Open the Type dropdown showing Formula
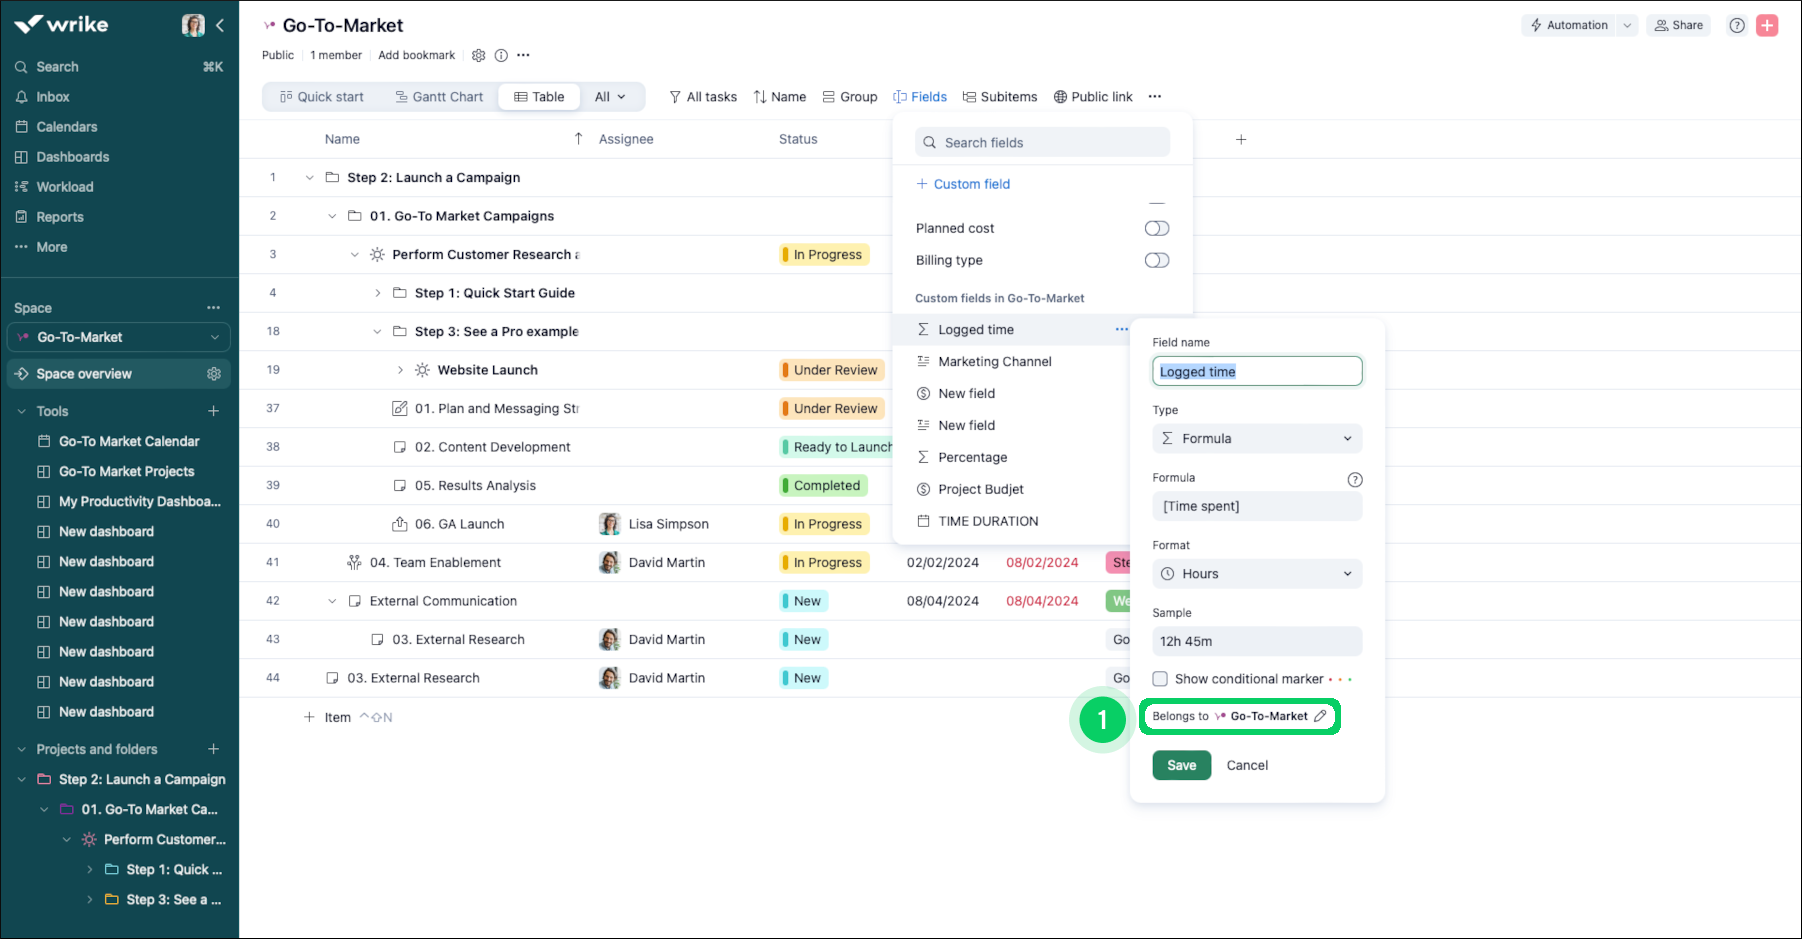 1256,439
